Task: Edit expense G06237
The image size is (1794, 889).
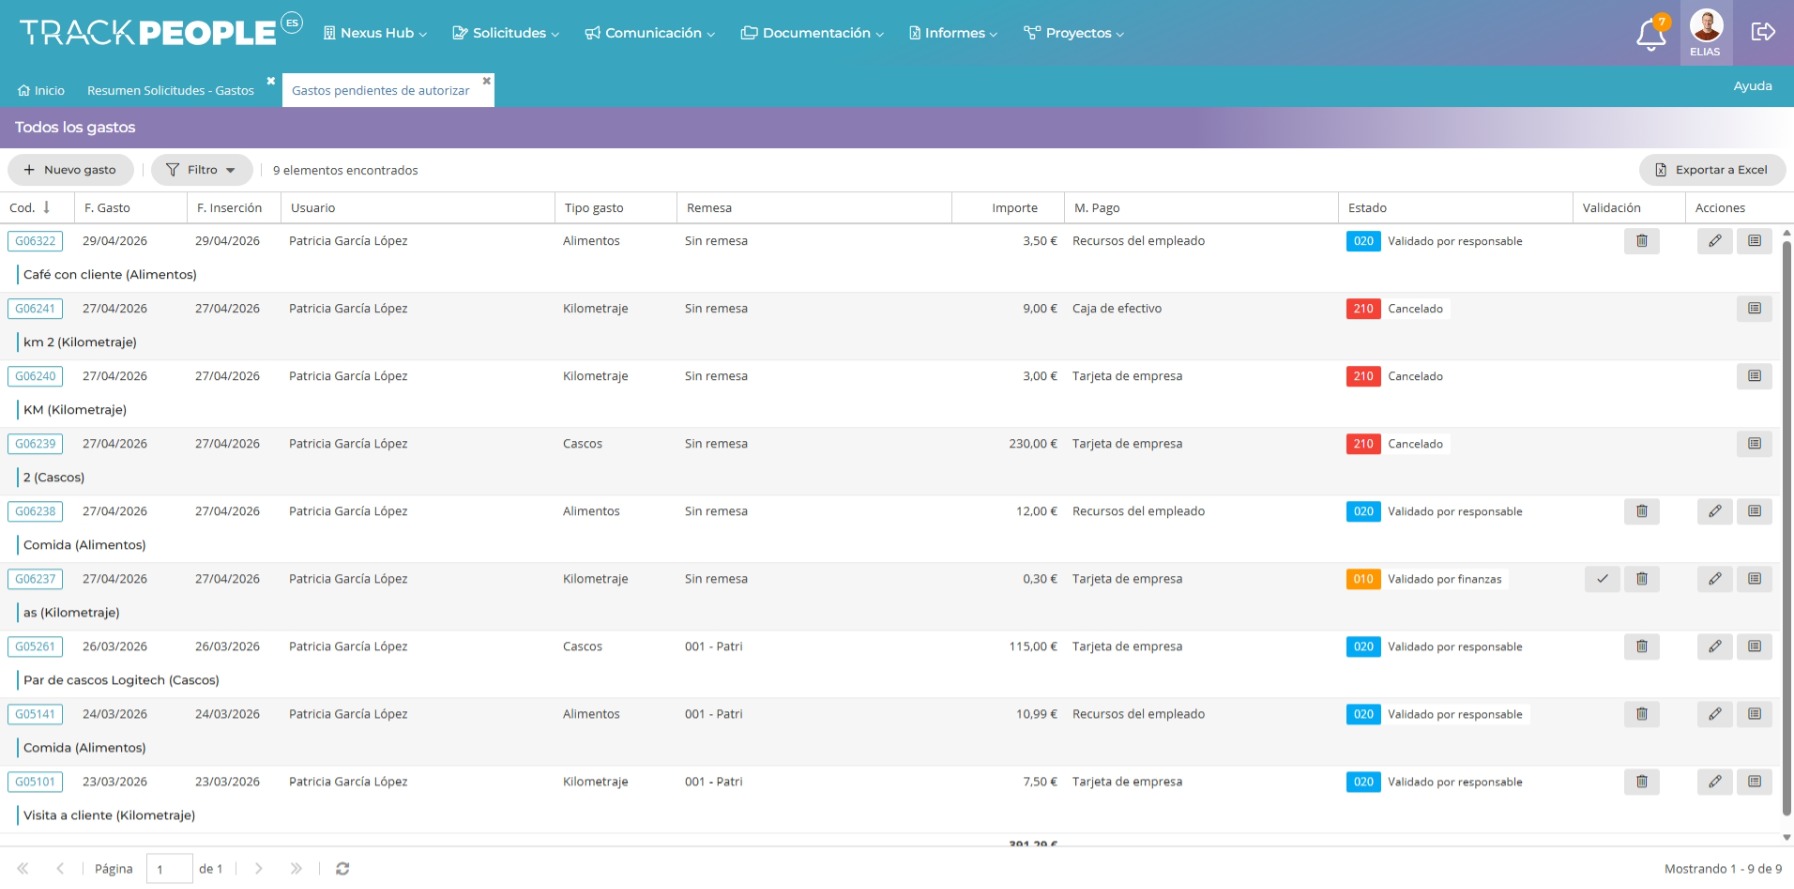Action: (1714, 579)
